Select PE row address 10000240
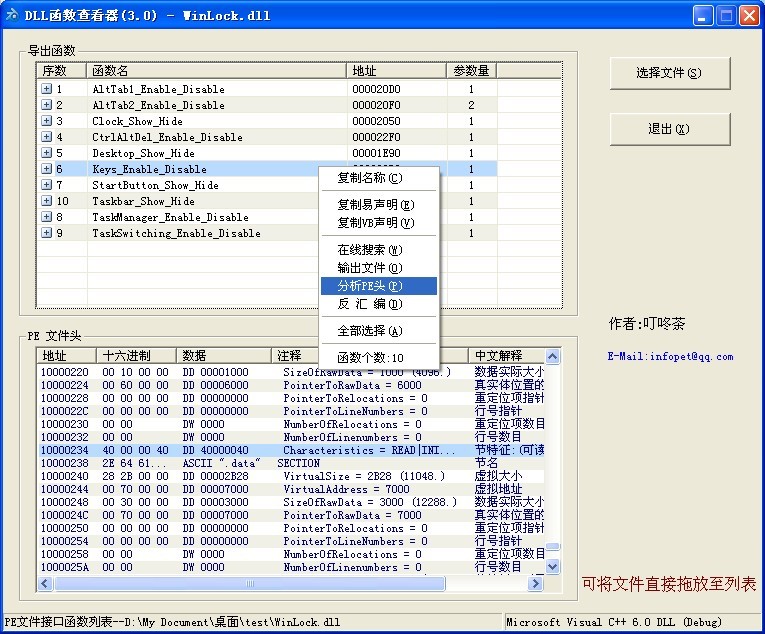 [x=64, y=476]
